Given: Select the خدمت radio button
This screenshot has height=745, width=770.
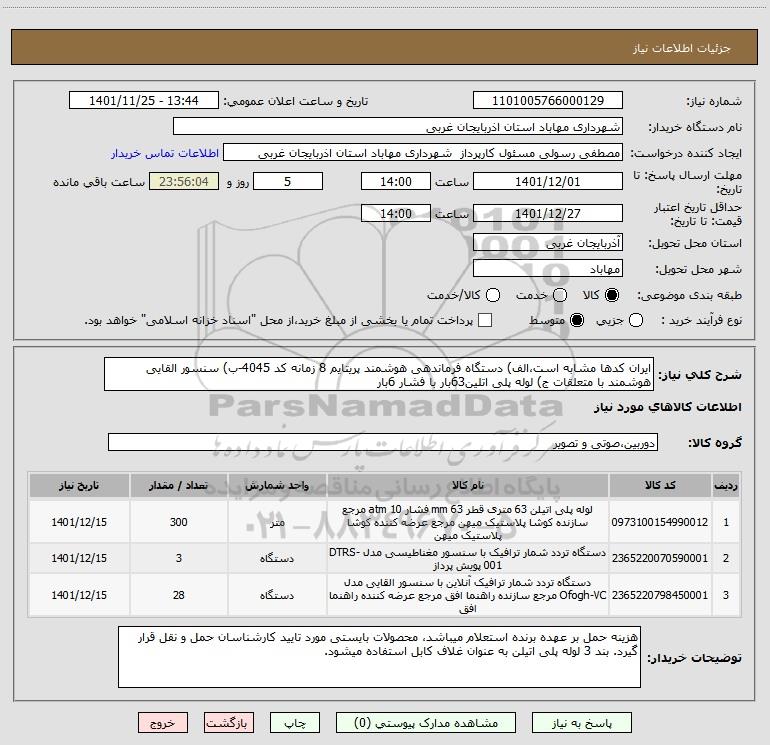Looking at the screenshot, I should point(560,295).
